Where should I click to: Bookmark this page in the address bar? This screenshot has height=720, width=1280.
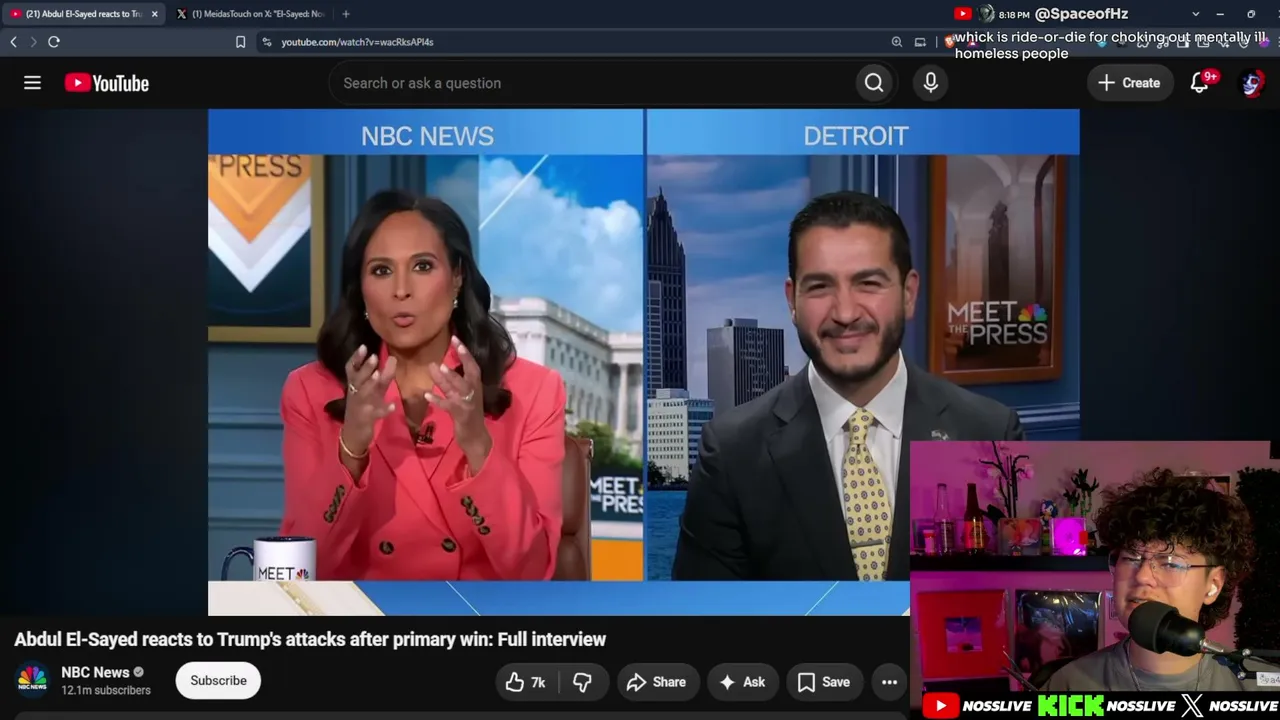(x=240, y=42)
